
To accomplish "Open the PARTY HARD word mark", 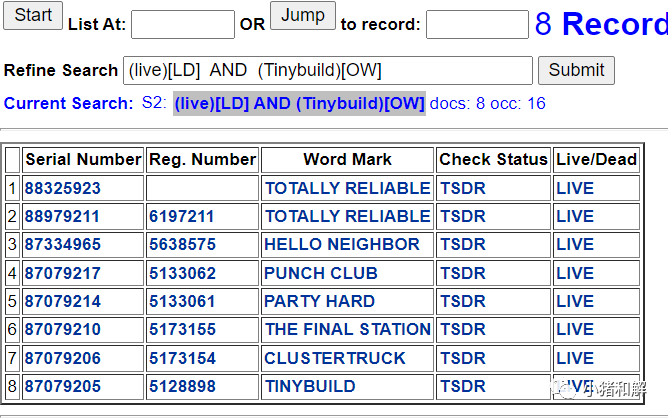I will tap(320, 301).
